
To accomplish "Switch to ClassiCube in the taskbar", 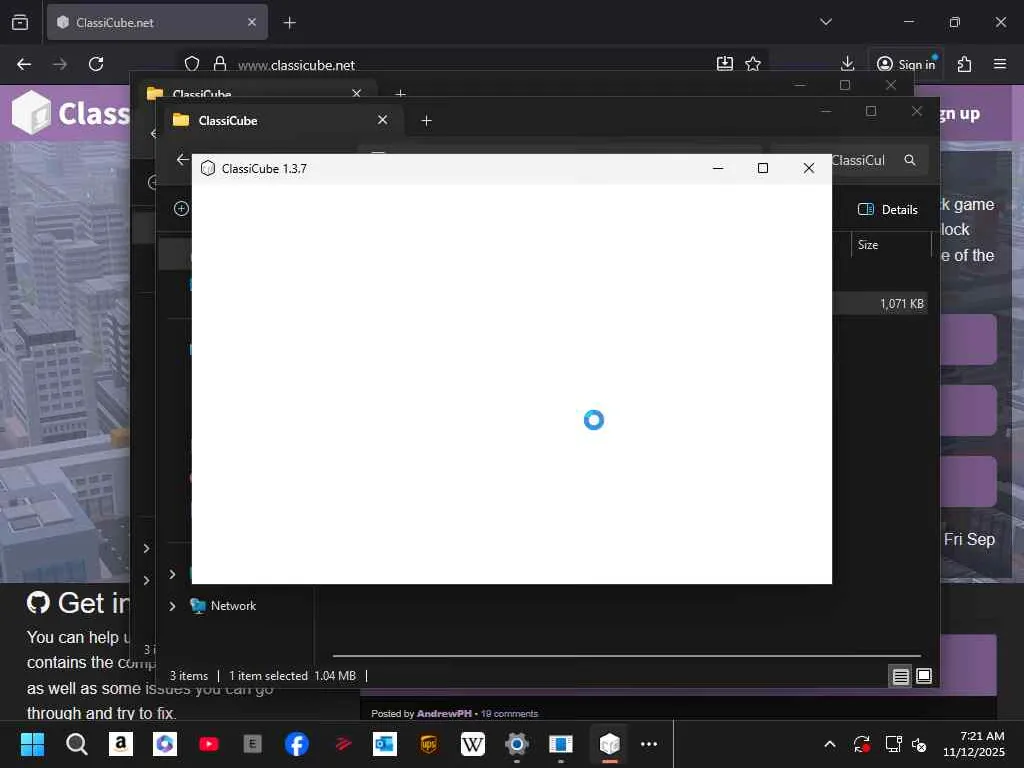I will (x=609, y=744).
